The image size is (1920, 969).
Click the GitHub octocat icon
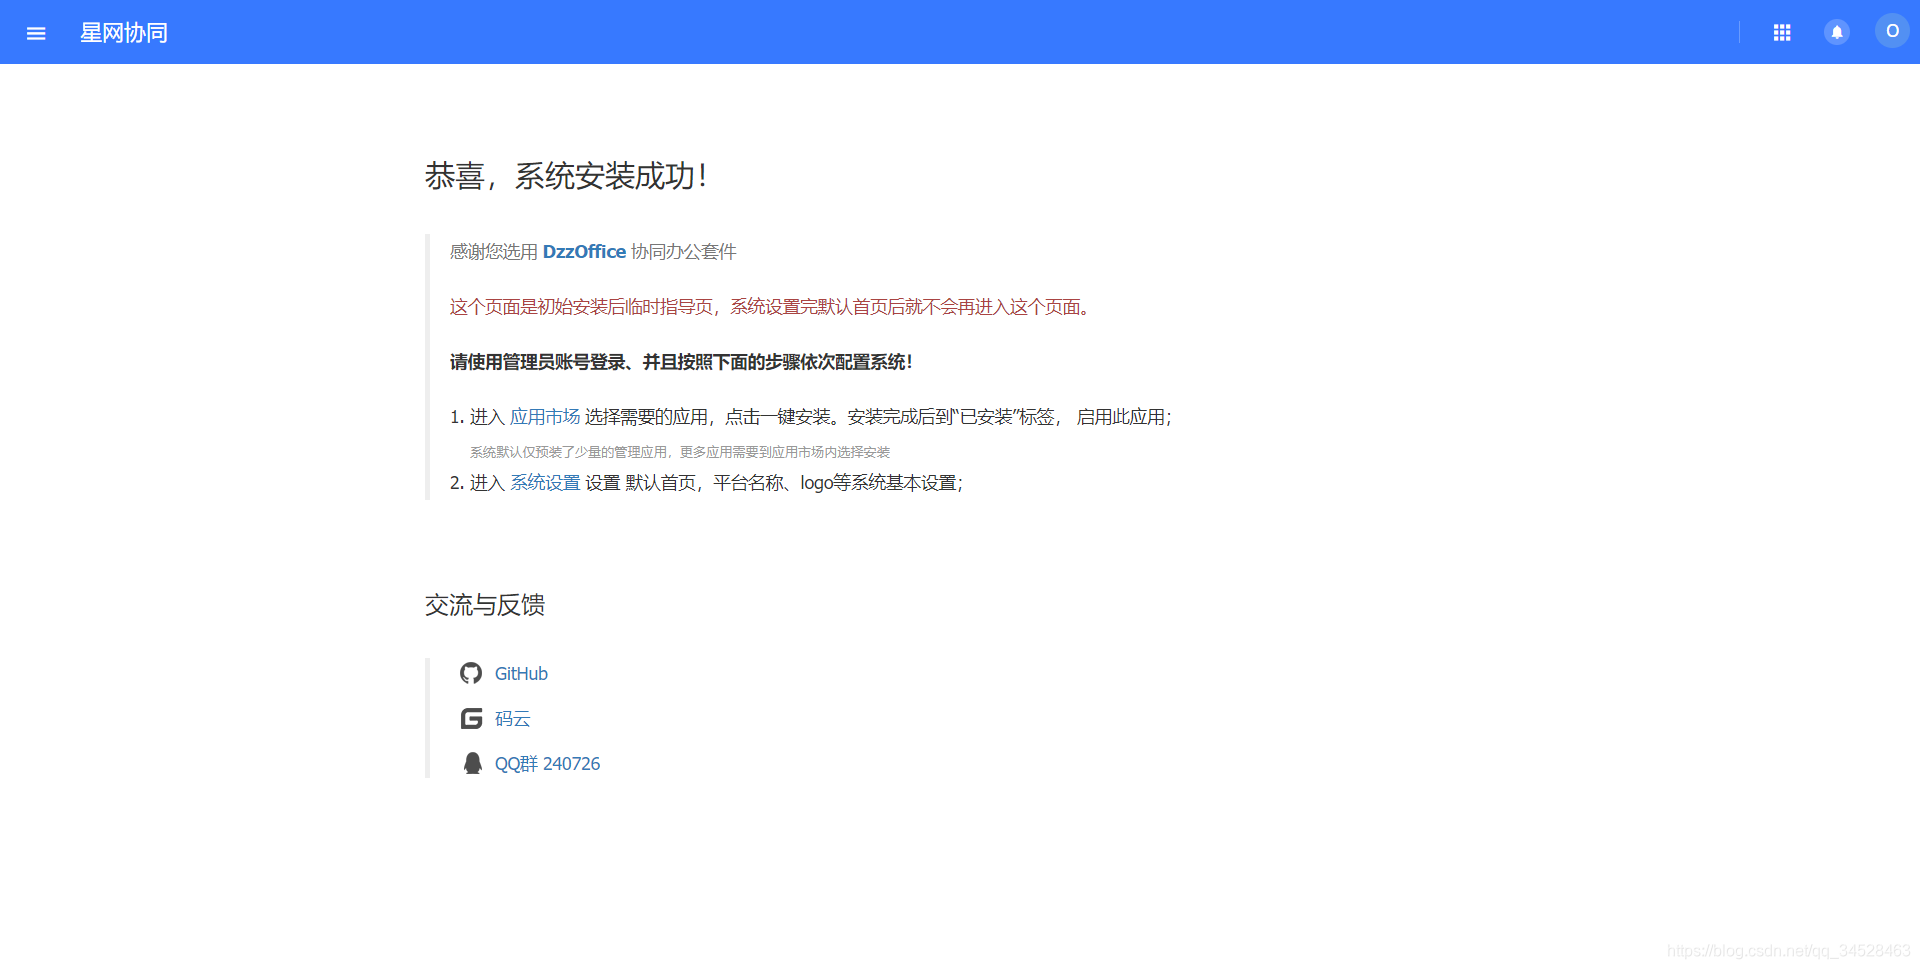point(471,673)
